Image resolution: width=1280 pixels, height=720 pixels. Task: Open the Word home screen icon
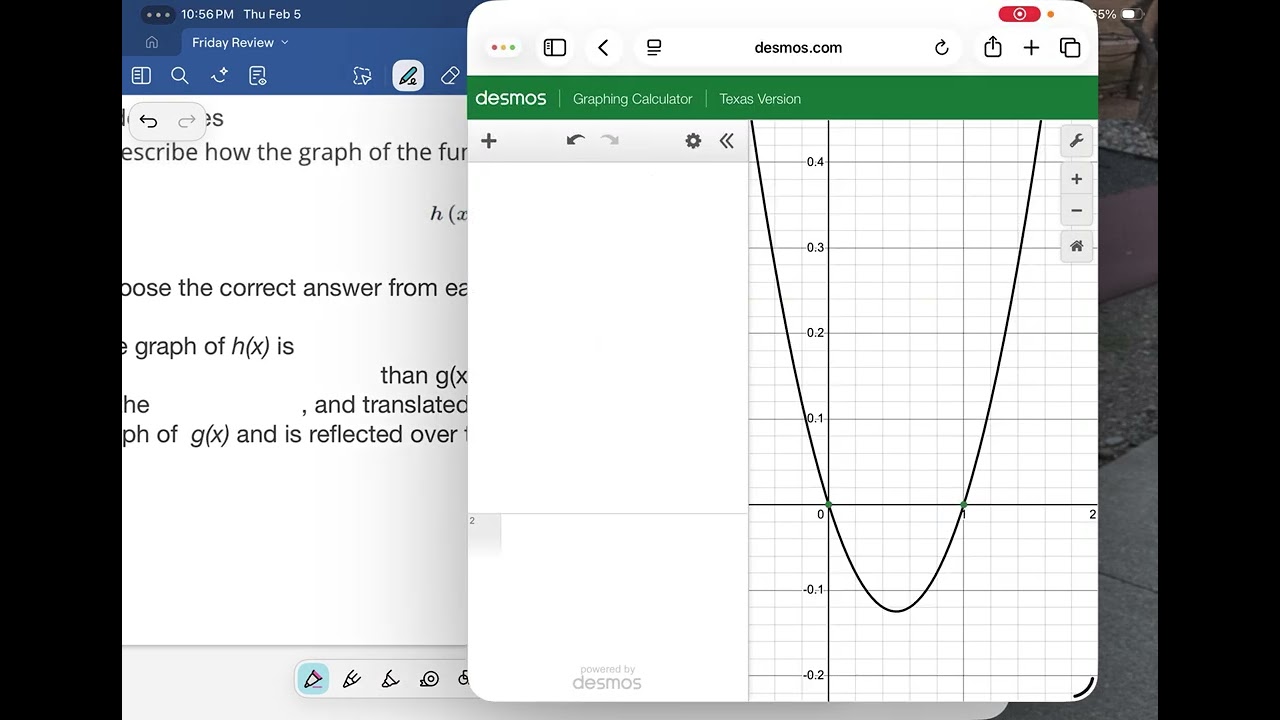point(152,42)
